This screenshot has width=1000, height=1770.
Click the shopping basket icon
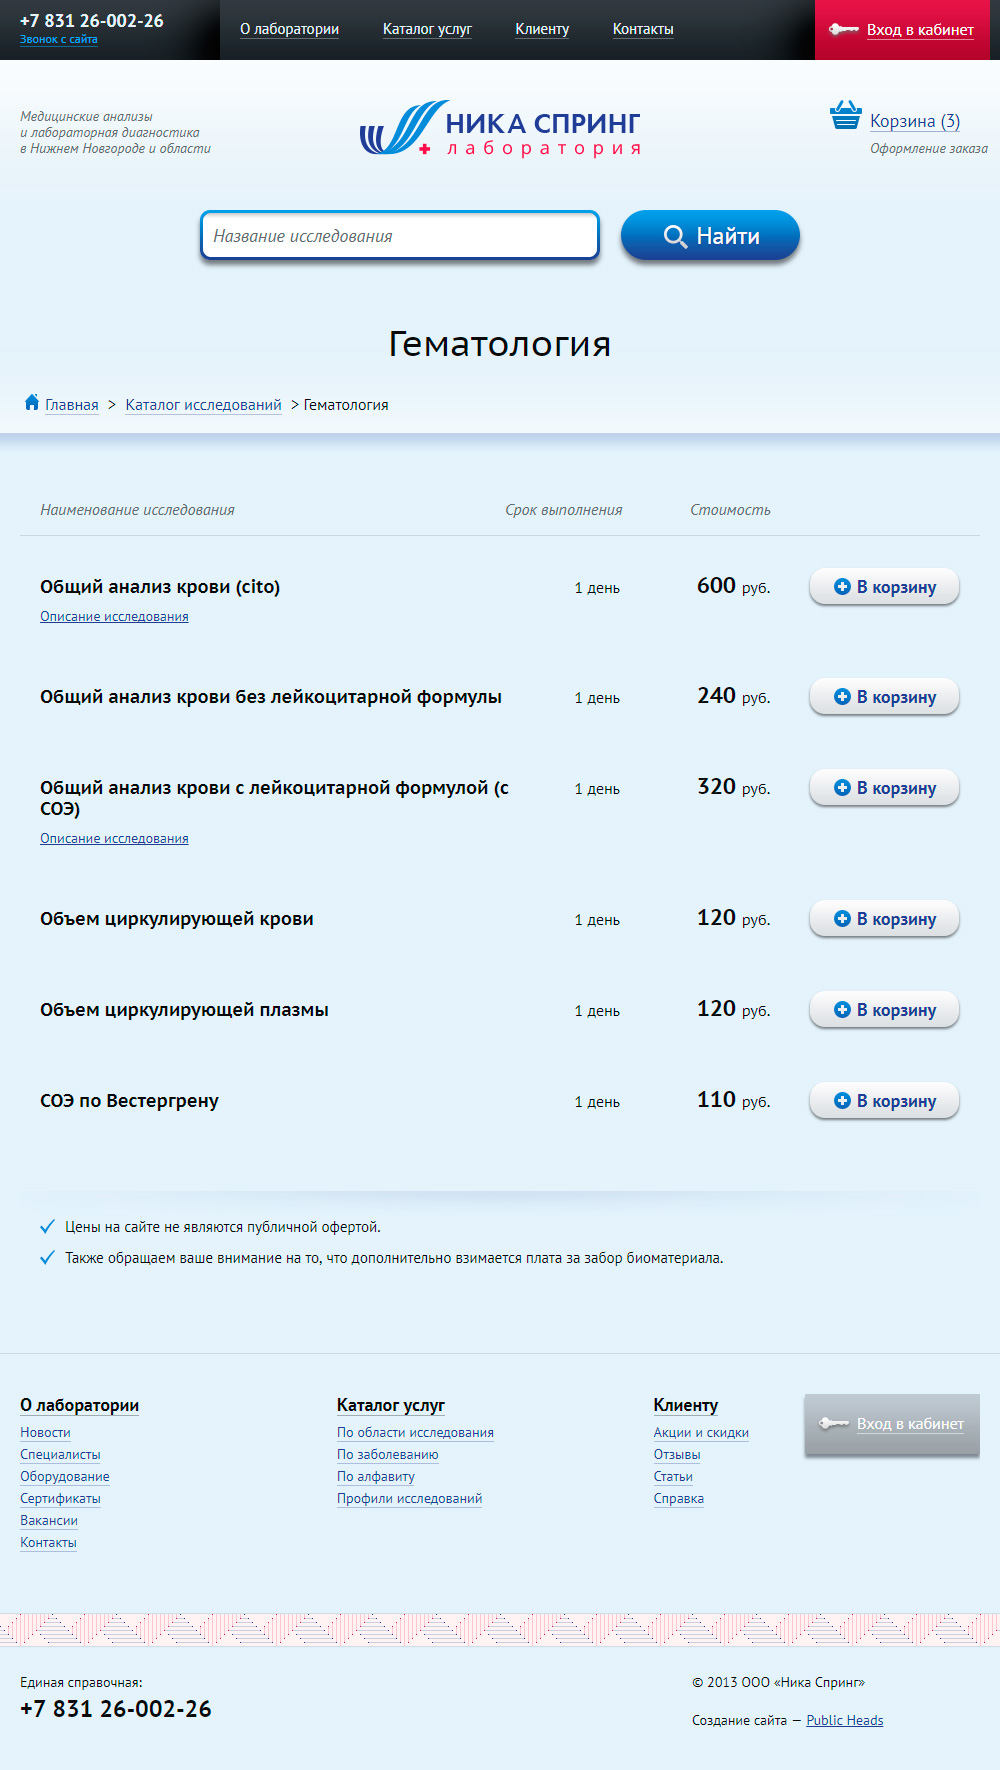(x=845, y=116)
